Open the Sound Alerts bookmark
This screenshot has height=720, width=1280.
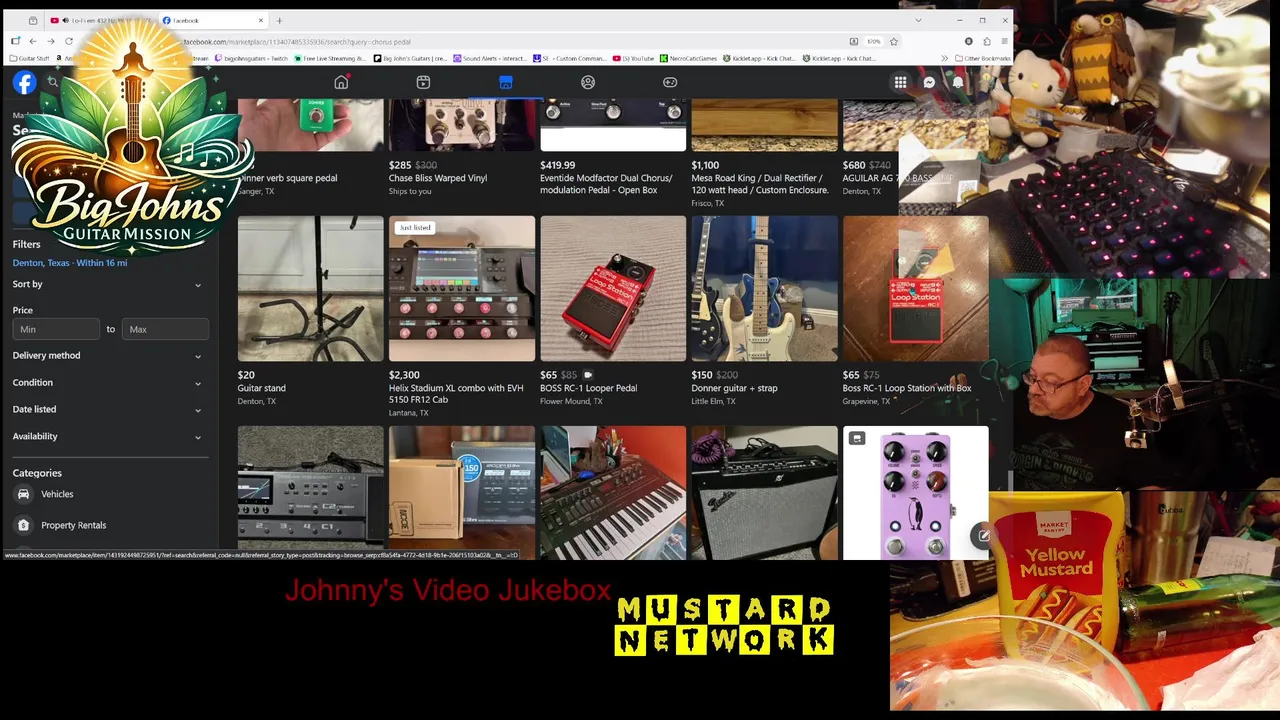(489, 58)
